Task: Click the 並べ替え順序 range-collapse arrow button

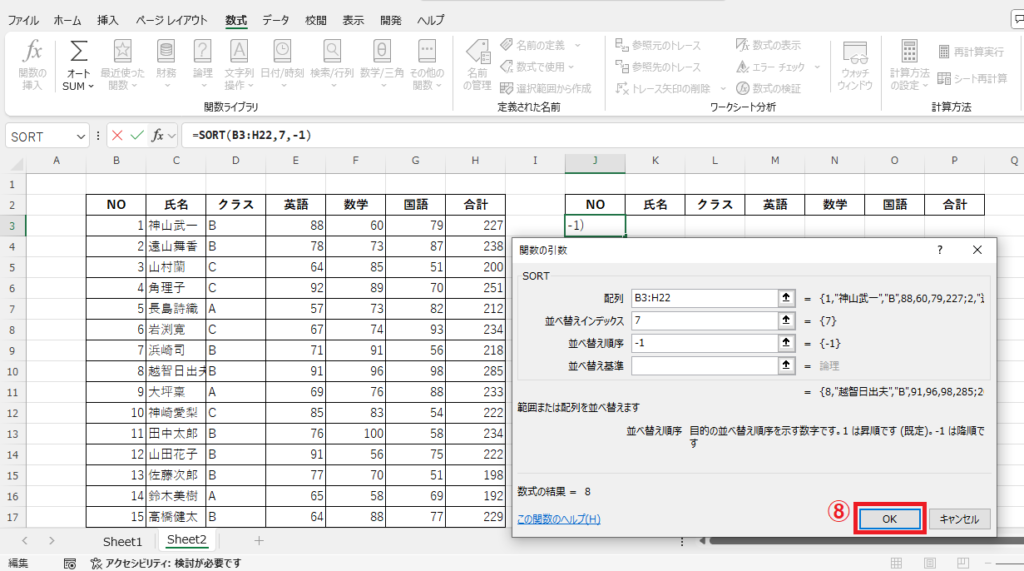Action: click(x=786, y=343)
